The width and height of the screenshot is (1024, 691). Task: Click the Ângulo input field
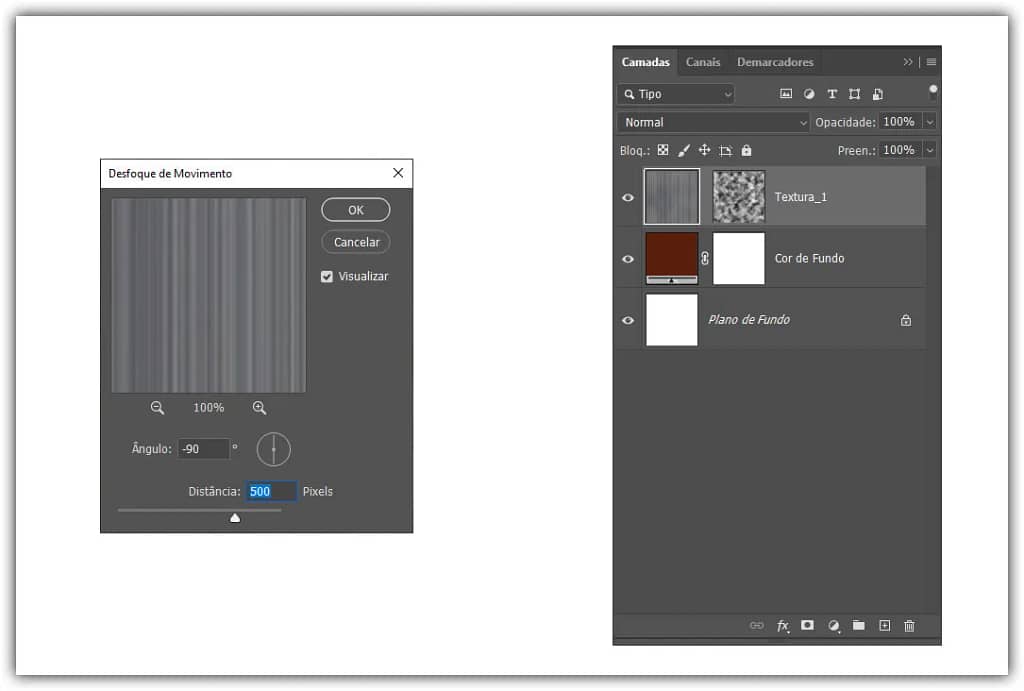tap(203, 449)
